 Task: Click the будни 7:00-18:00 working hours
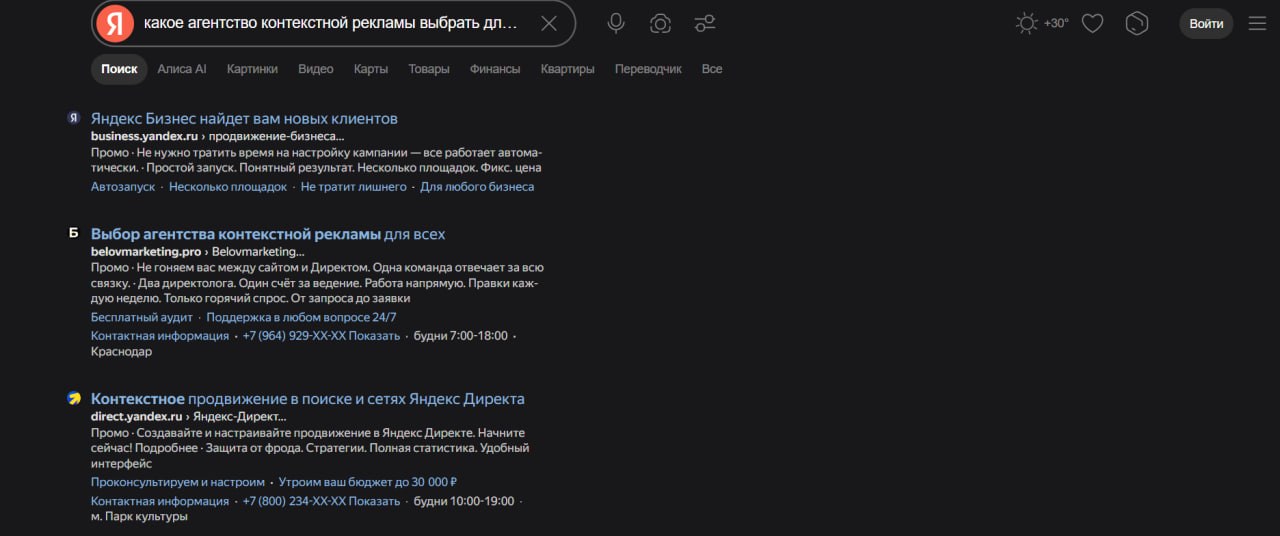point(460,336)
